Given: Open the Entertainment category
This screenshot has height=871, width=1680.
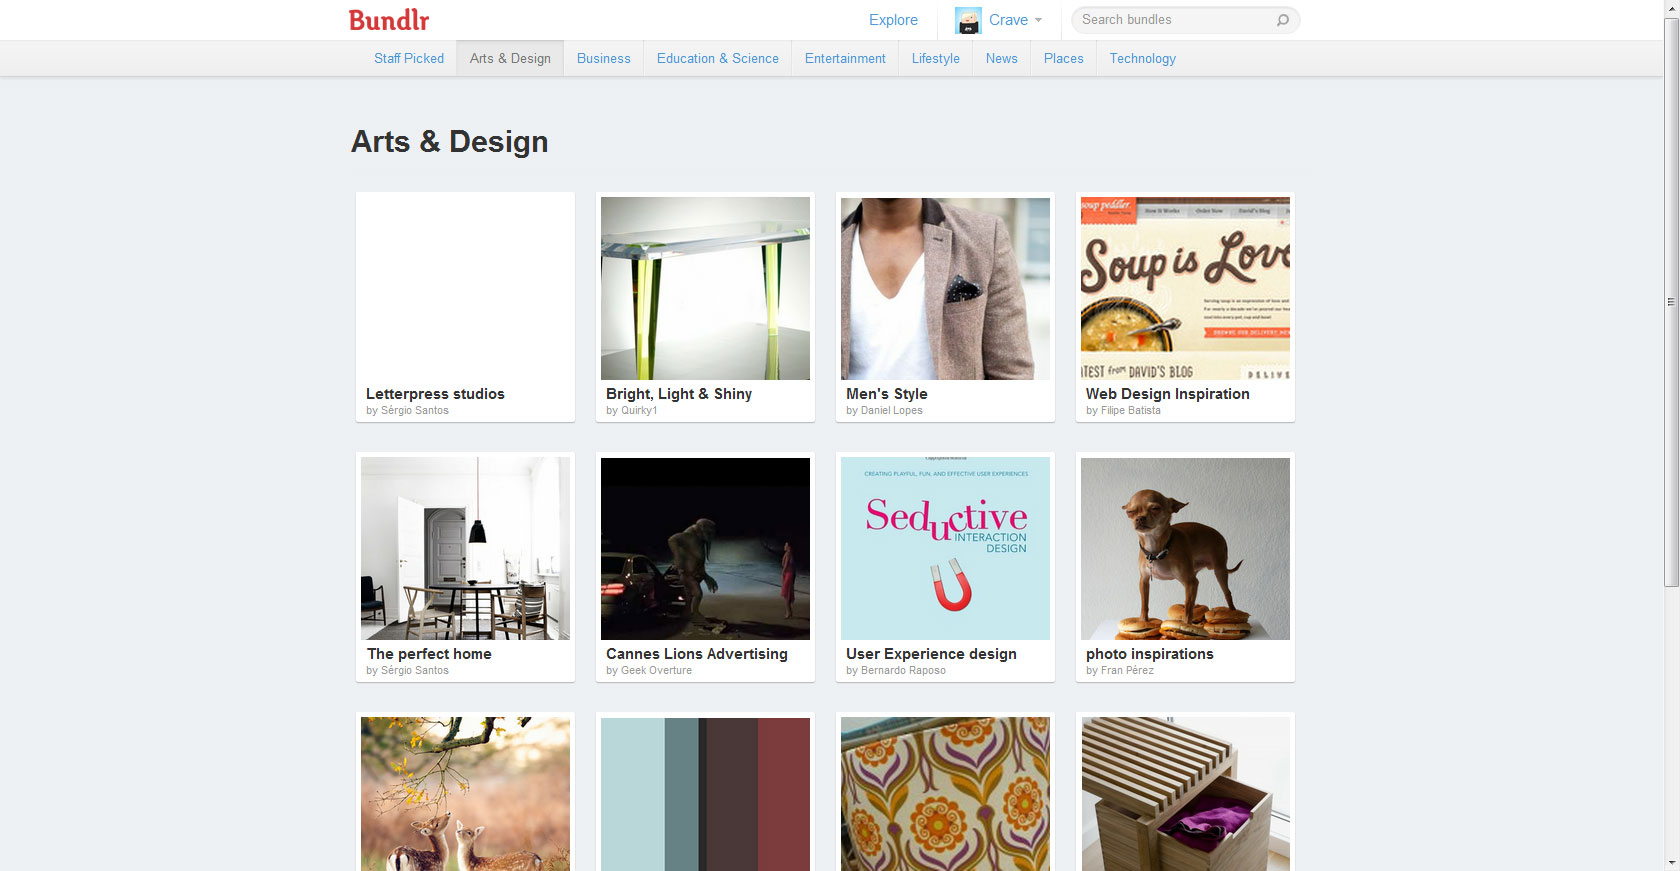Looking at the screenshot, I should pyautogui.click(x=845, y=58).
